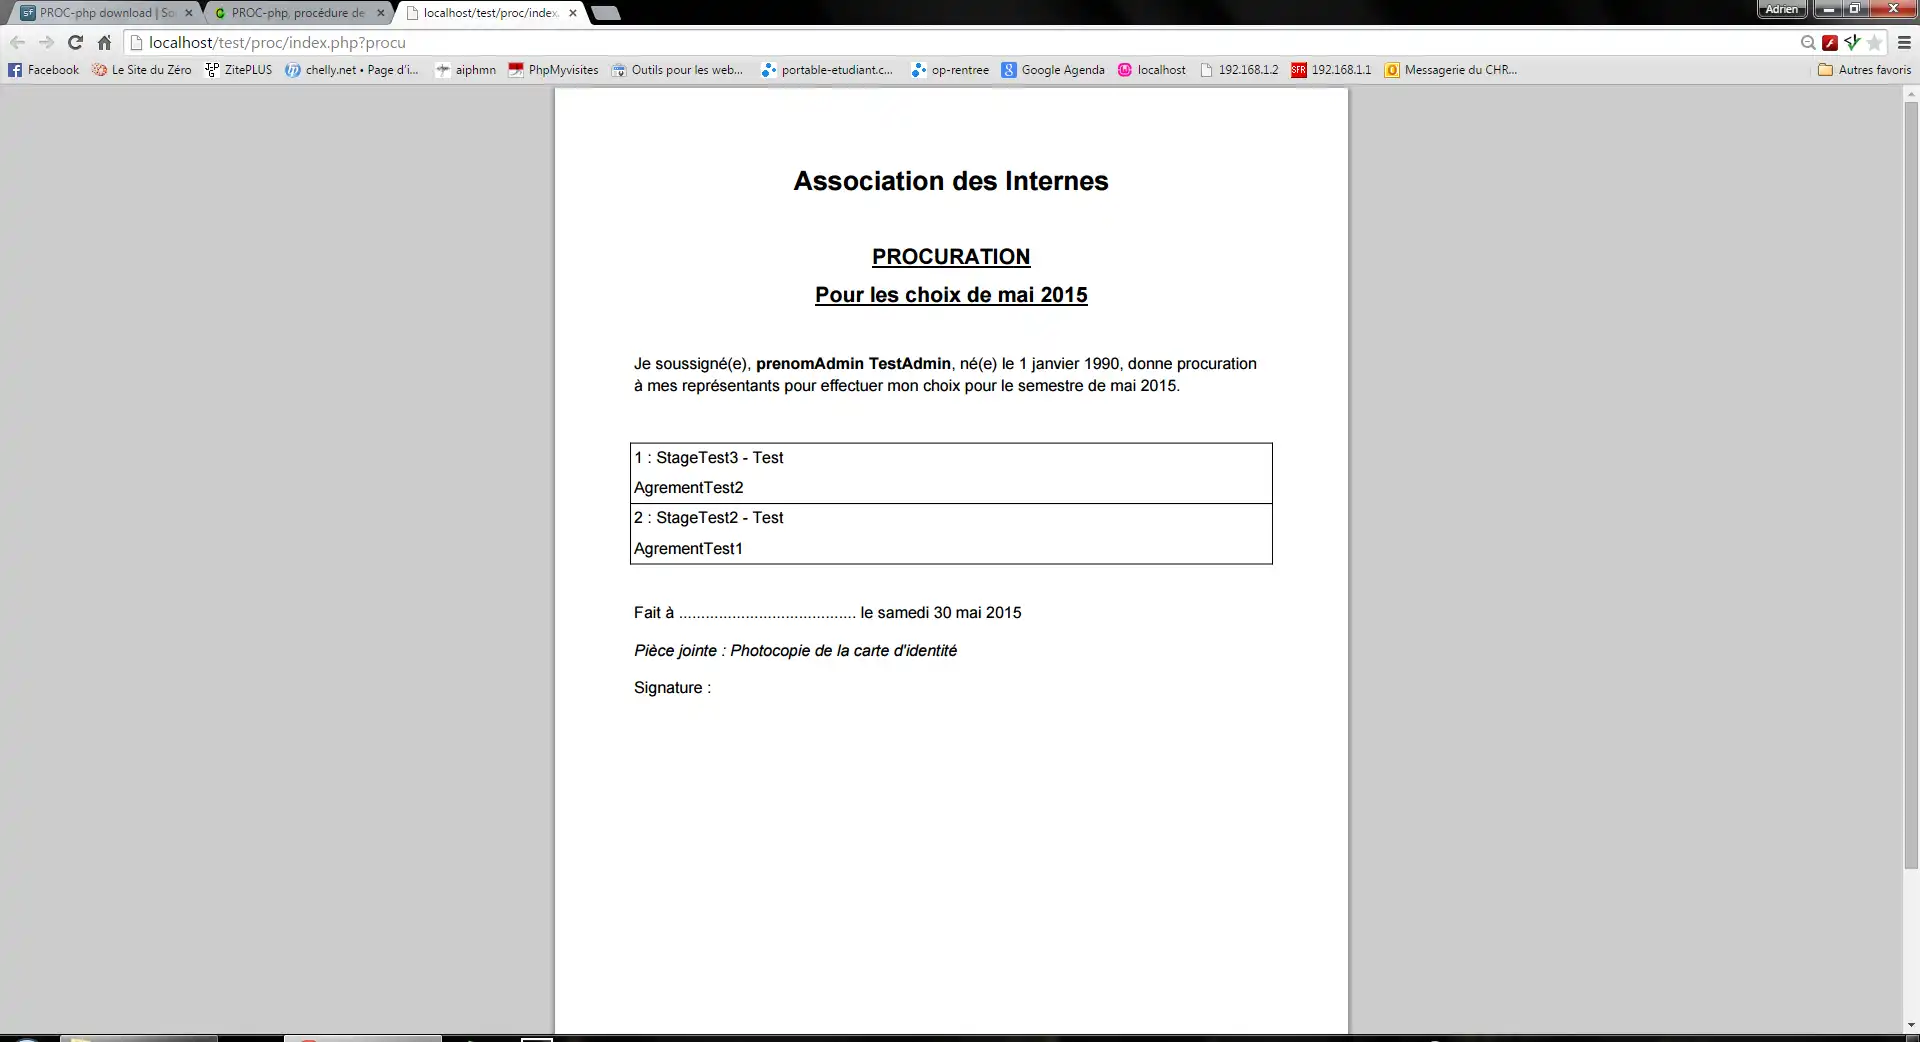The height and width of the screenshot is (1042, 1920).
Task: Click 'le samedi 30 mai 2015' date
Action: (x=941, y=613)
